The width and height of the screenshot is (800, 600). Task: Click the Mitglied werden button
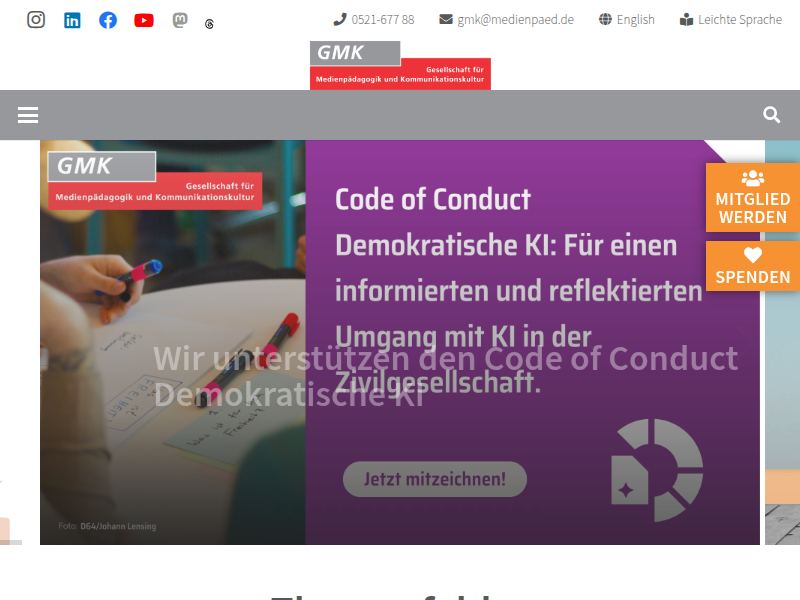point(753,197)
